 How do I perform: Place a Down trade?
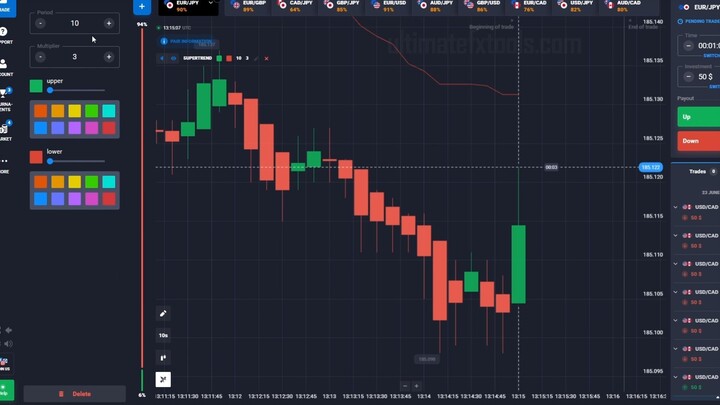699,141
